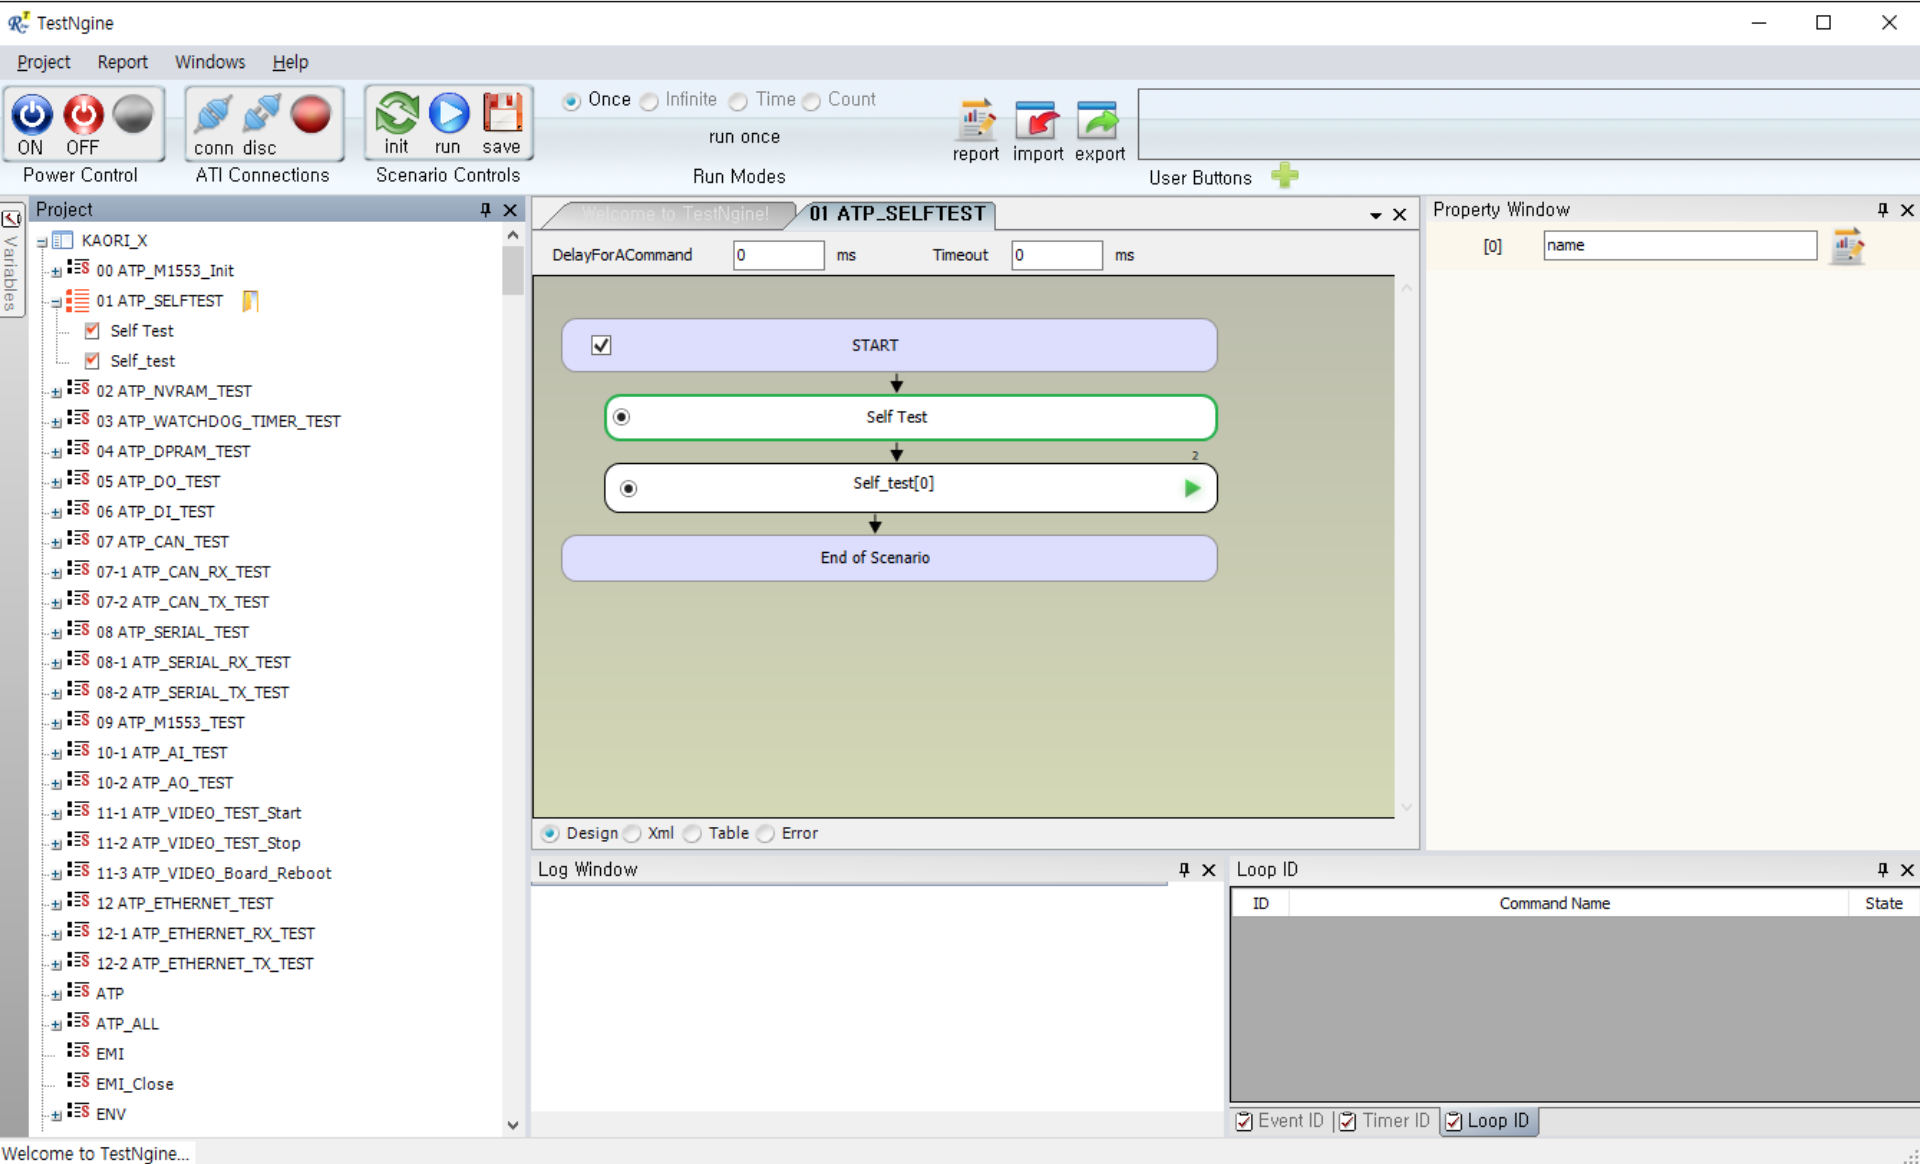Turn power ON with the blue button
1920x1164 pixels.
click(31, 115)
